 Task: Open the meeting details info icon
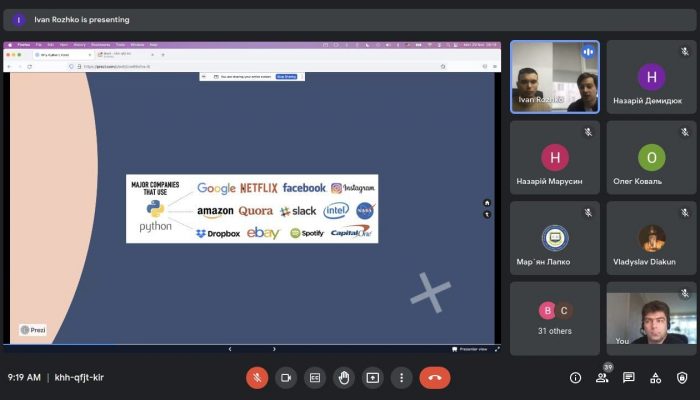(x=575, y=377)
